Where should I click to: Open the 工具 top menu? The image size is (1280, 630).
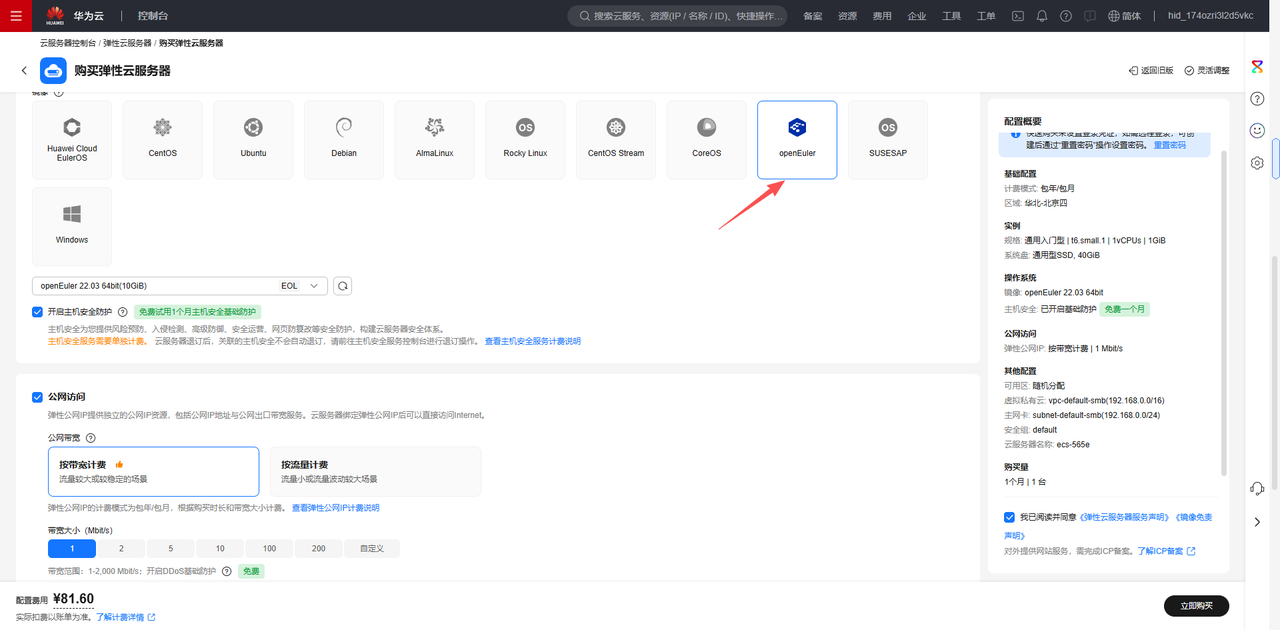coord(951,16)
